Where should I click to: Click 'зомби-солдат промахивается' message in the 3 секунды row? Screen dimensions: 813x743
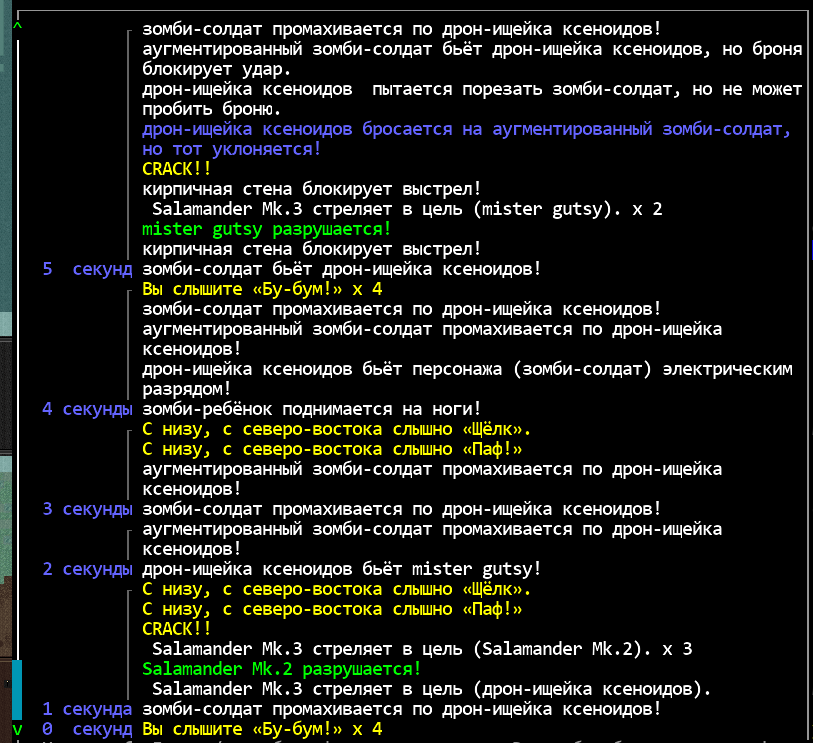click(x=402, y=509)
